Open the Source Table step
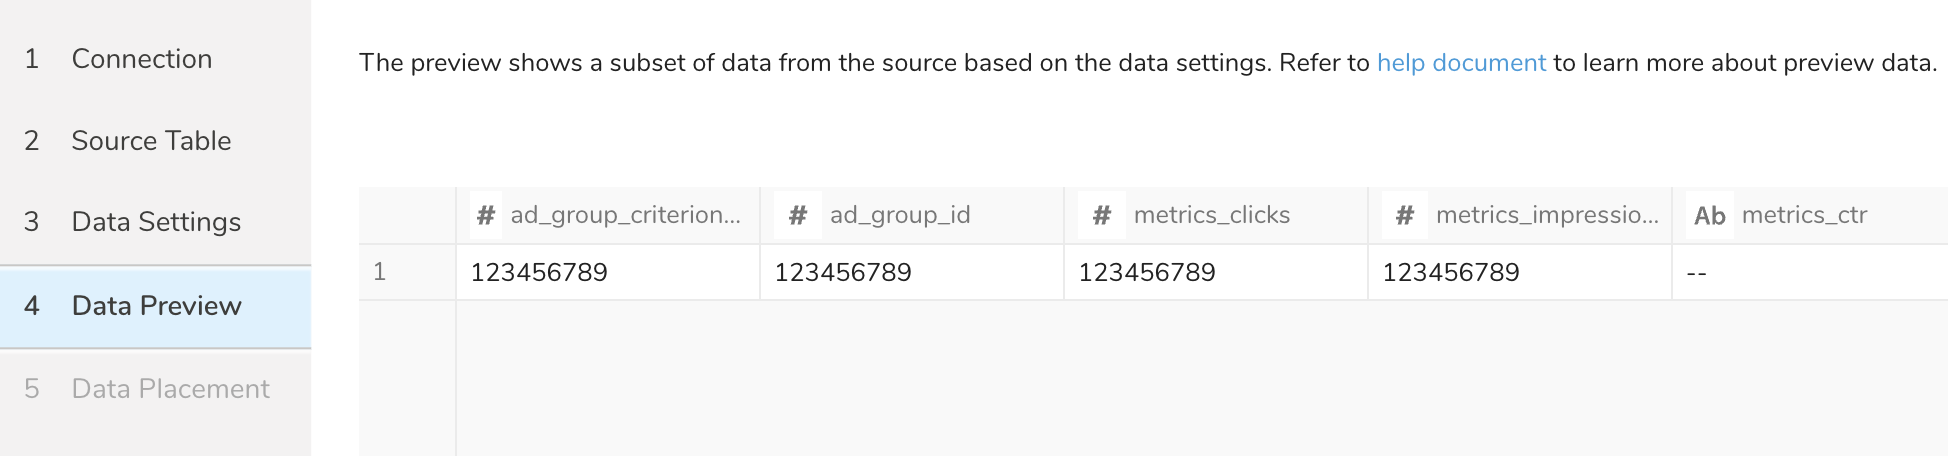 point(151,141)
